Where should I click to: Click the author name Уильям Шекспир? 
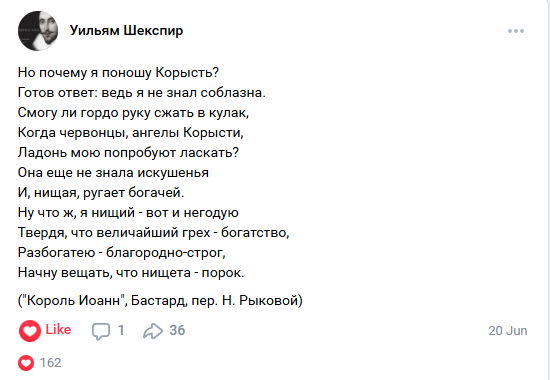coord(126,31)
